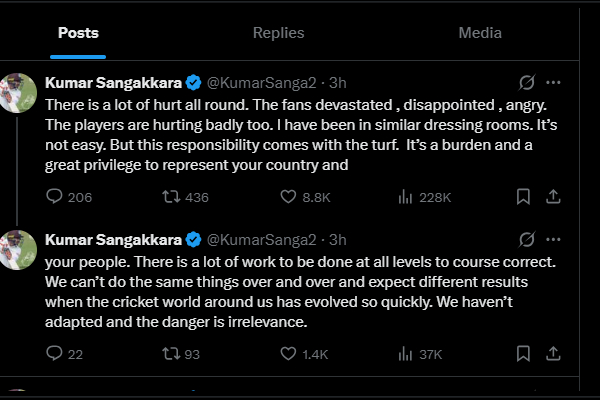Click Grok icon on the first post
The width and height of the screenshot is (600, 400).
[x=527, y=82]
